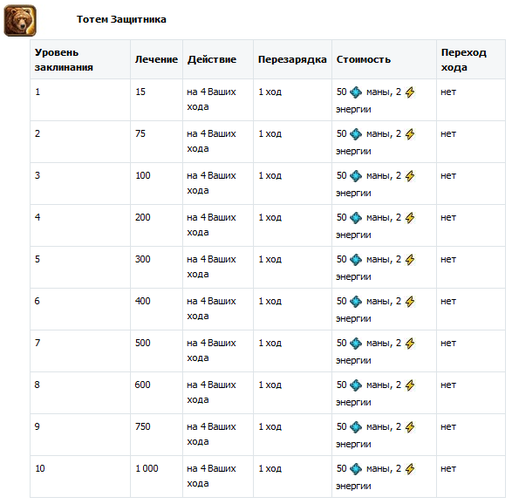This screenshot has width=512, height=504.
Task: Click the mana crystal icon in level 7 row
Action: 356,343
